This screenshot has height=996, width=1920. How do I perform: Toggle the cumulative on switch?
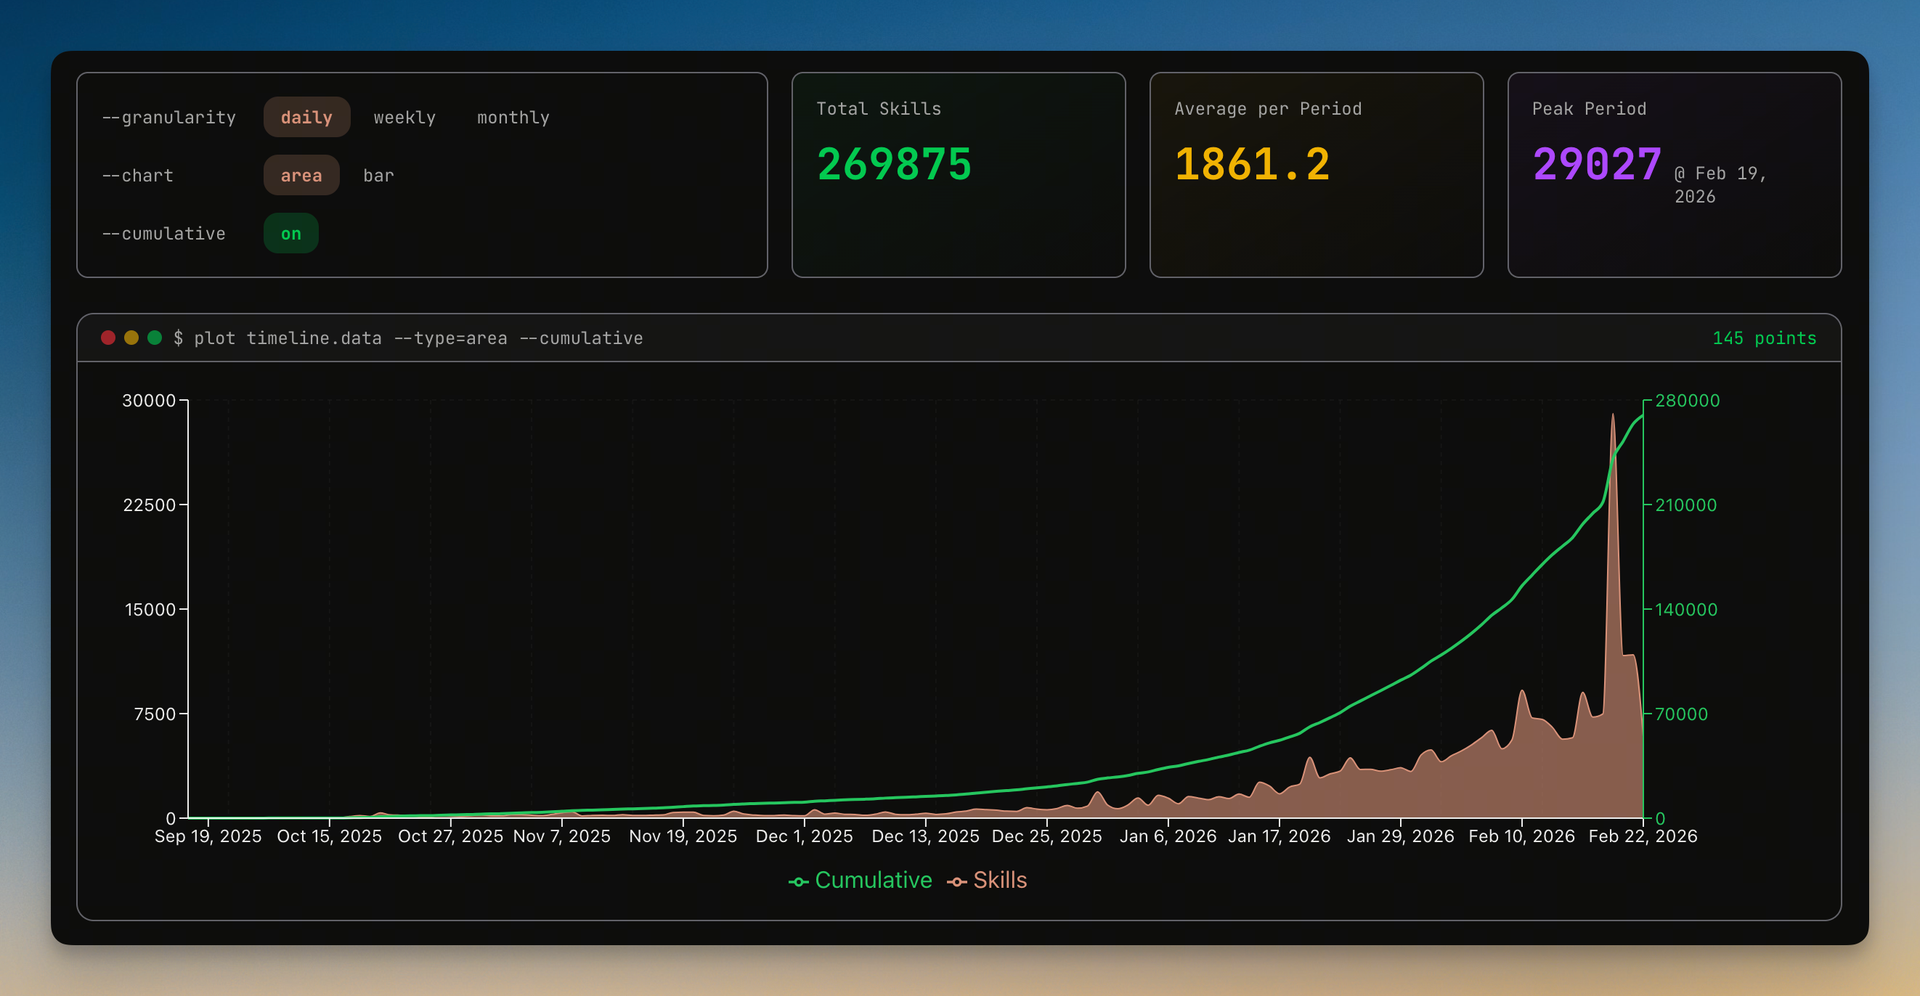point(291,234)
